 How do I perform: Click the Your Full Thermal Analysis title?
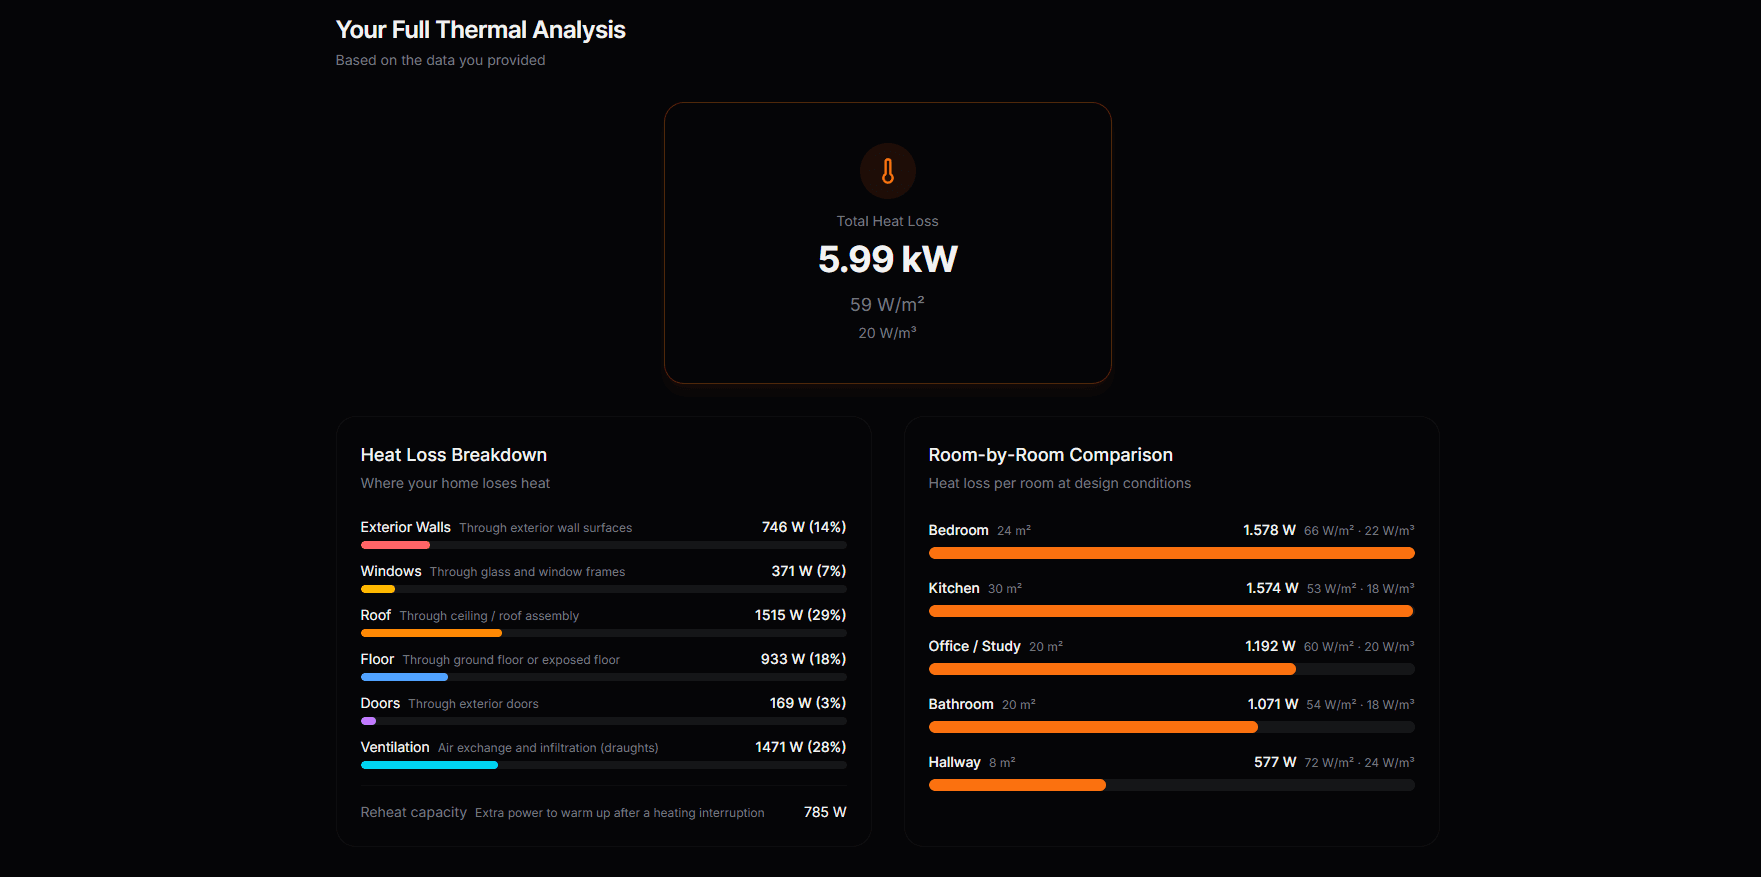[480, 30]
